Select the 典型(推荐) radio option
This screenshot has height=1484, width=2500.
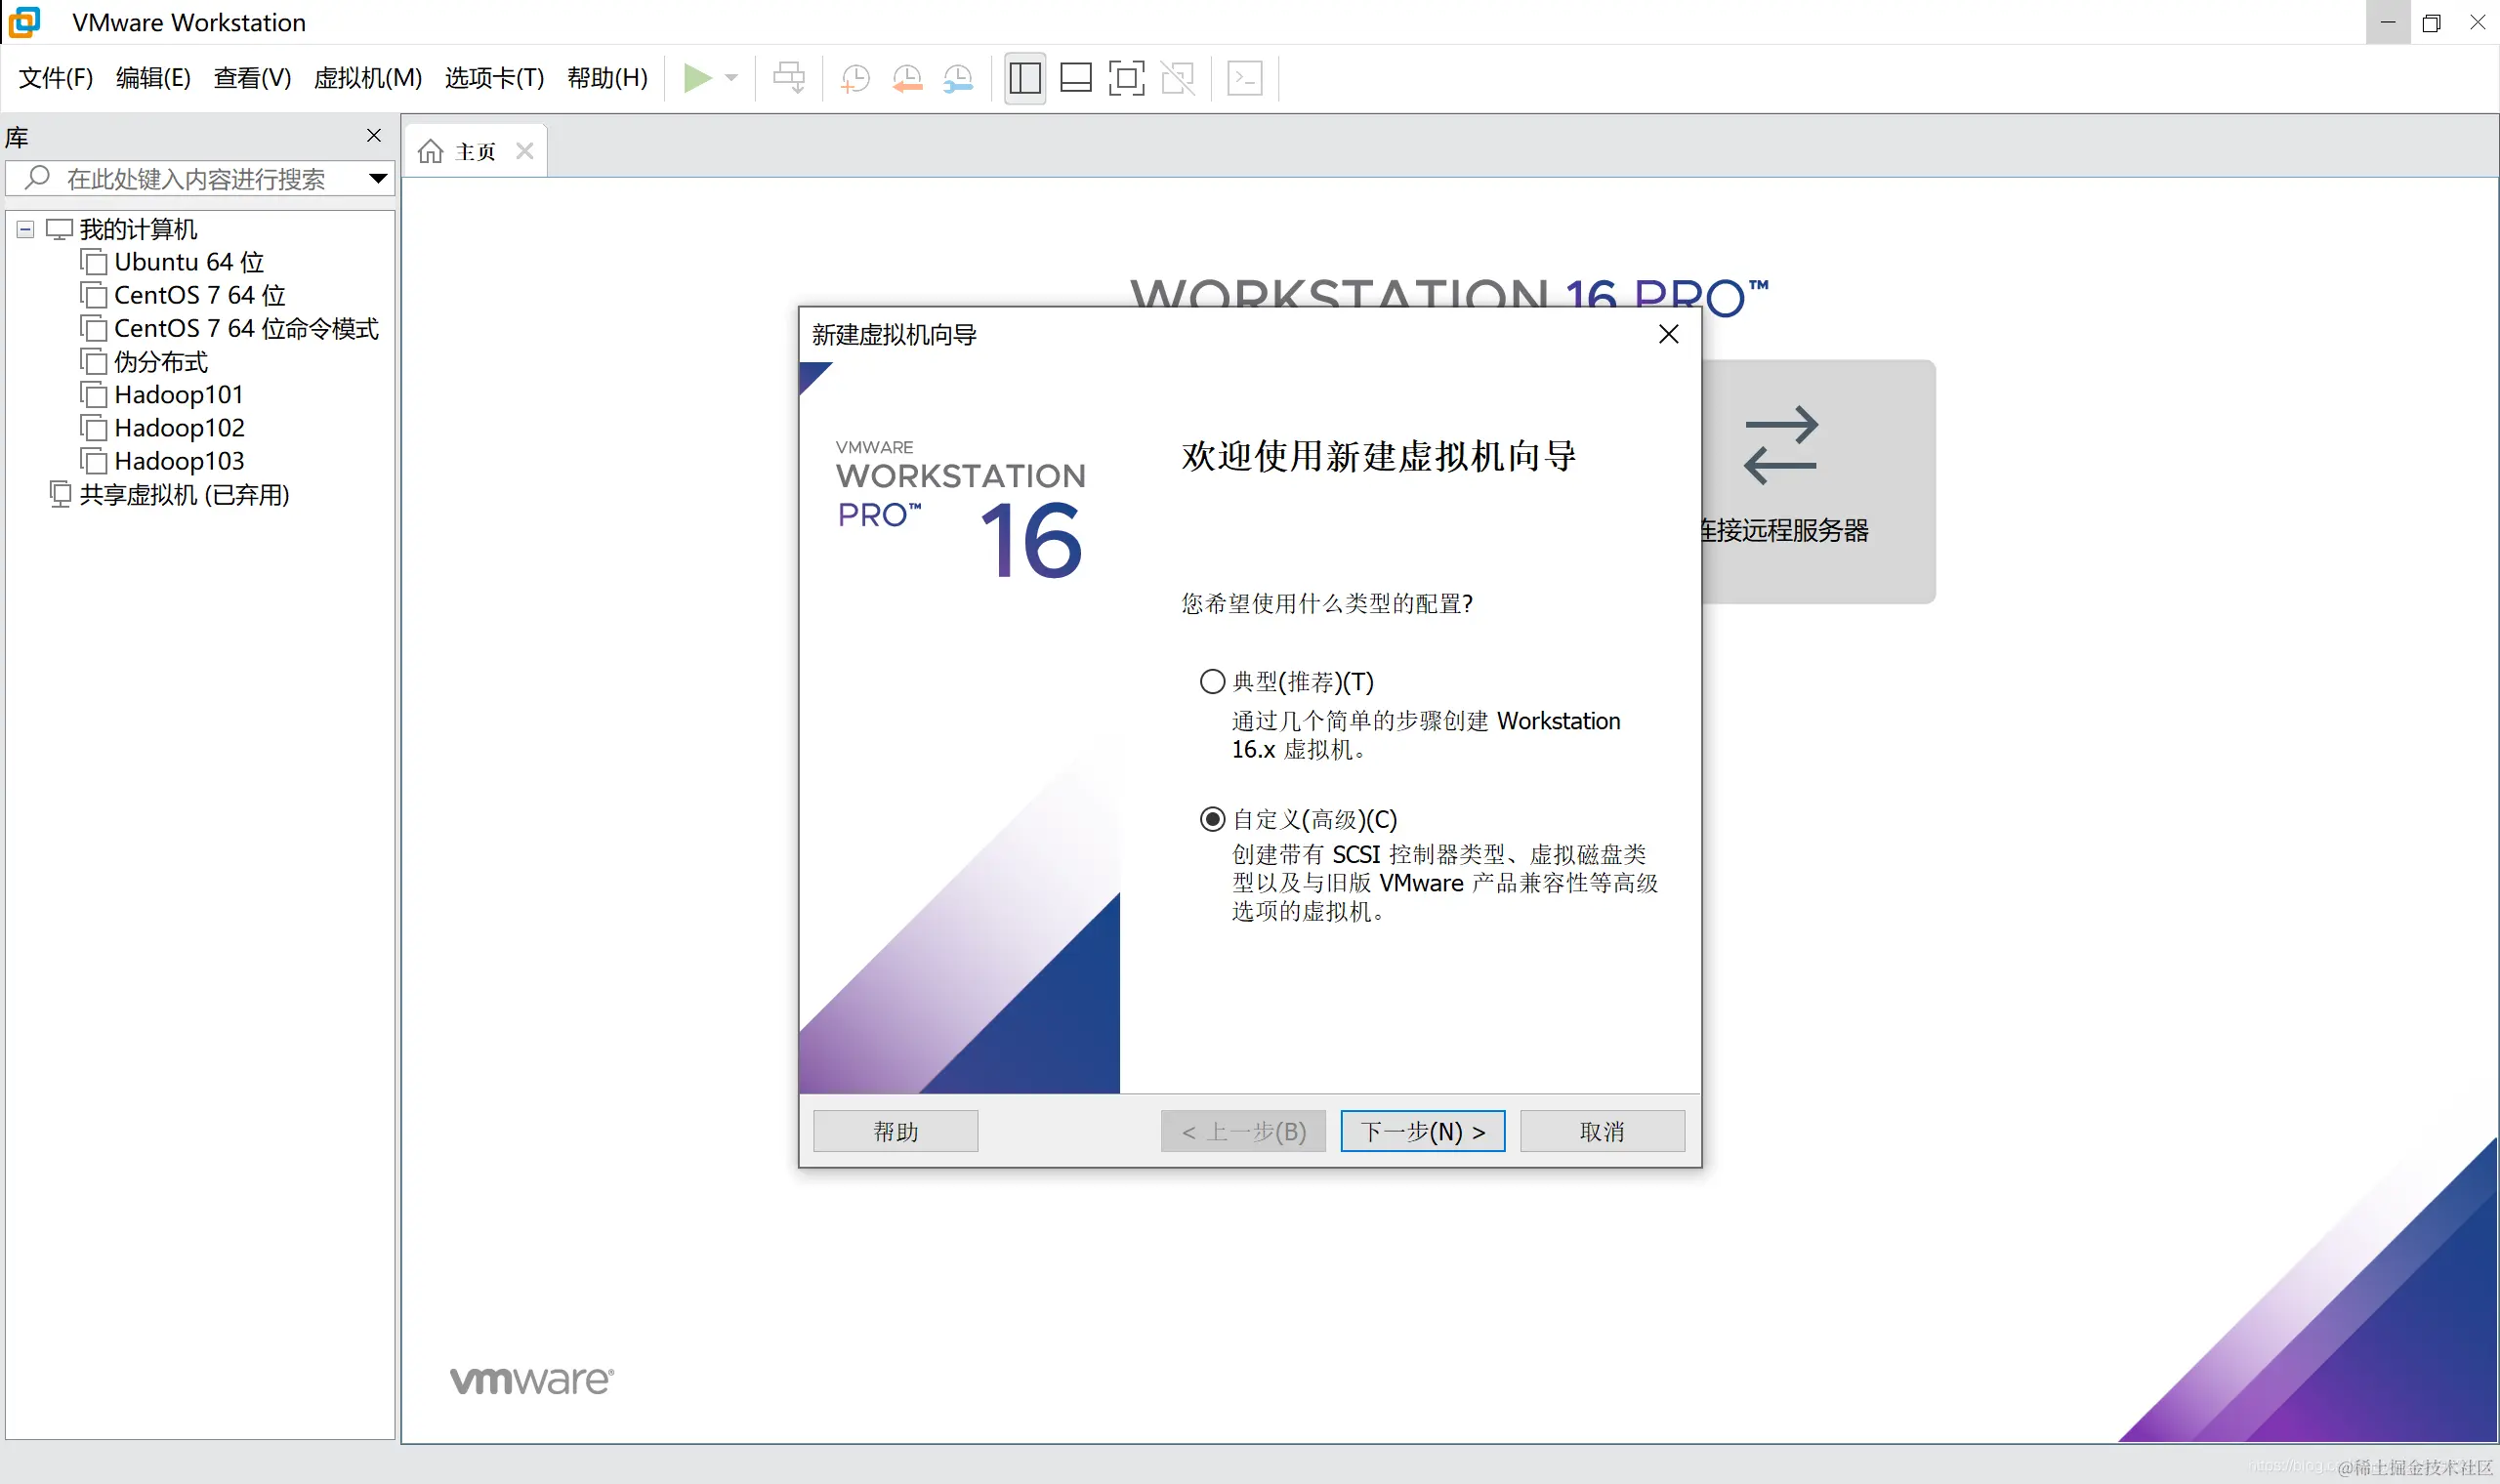[x=1212, y=682]
